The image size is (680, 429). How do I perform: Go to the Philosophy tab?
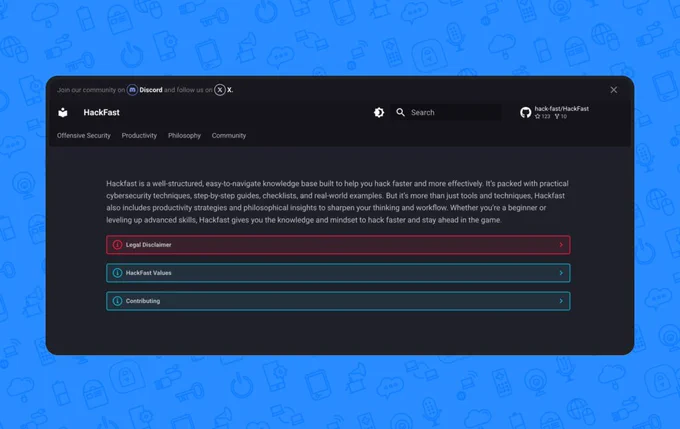[184, 135]
